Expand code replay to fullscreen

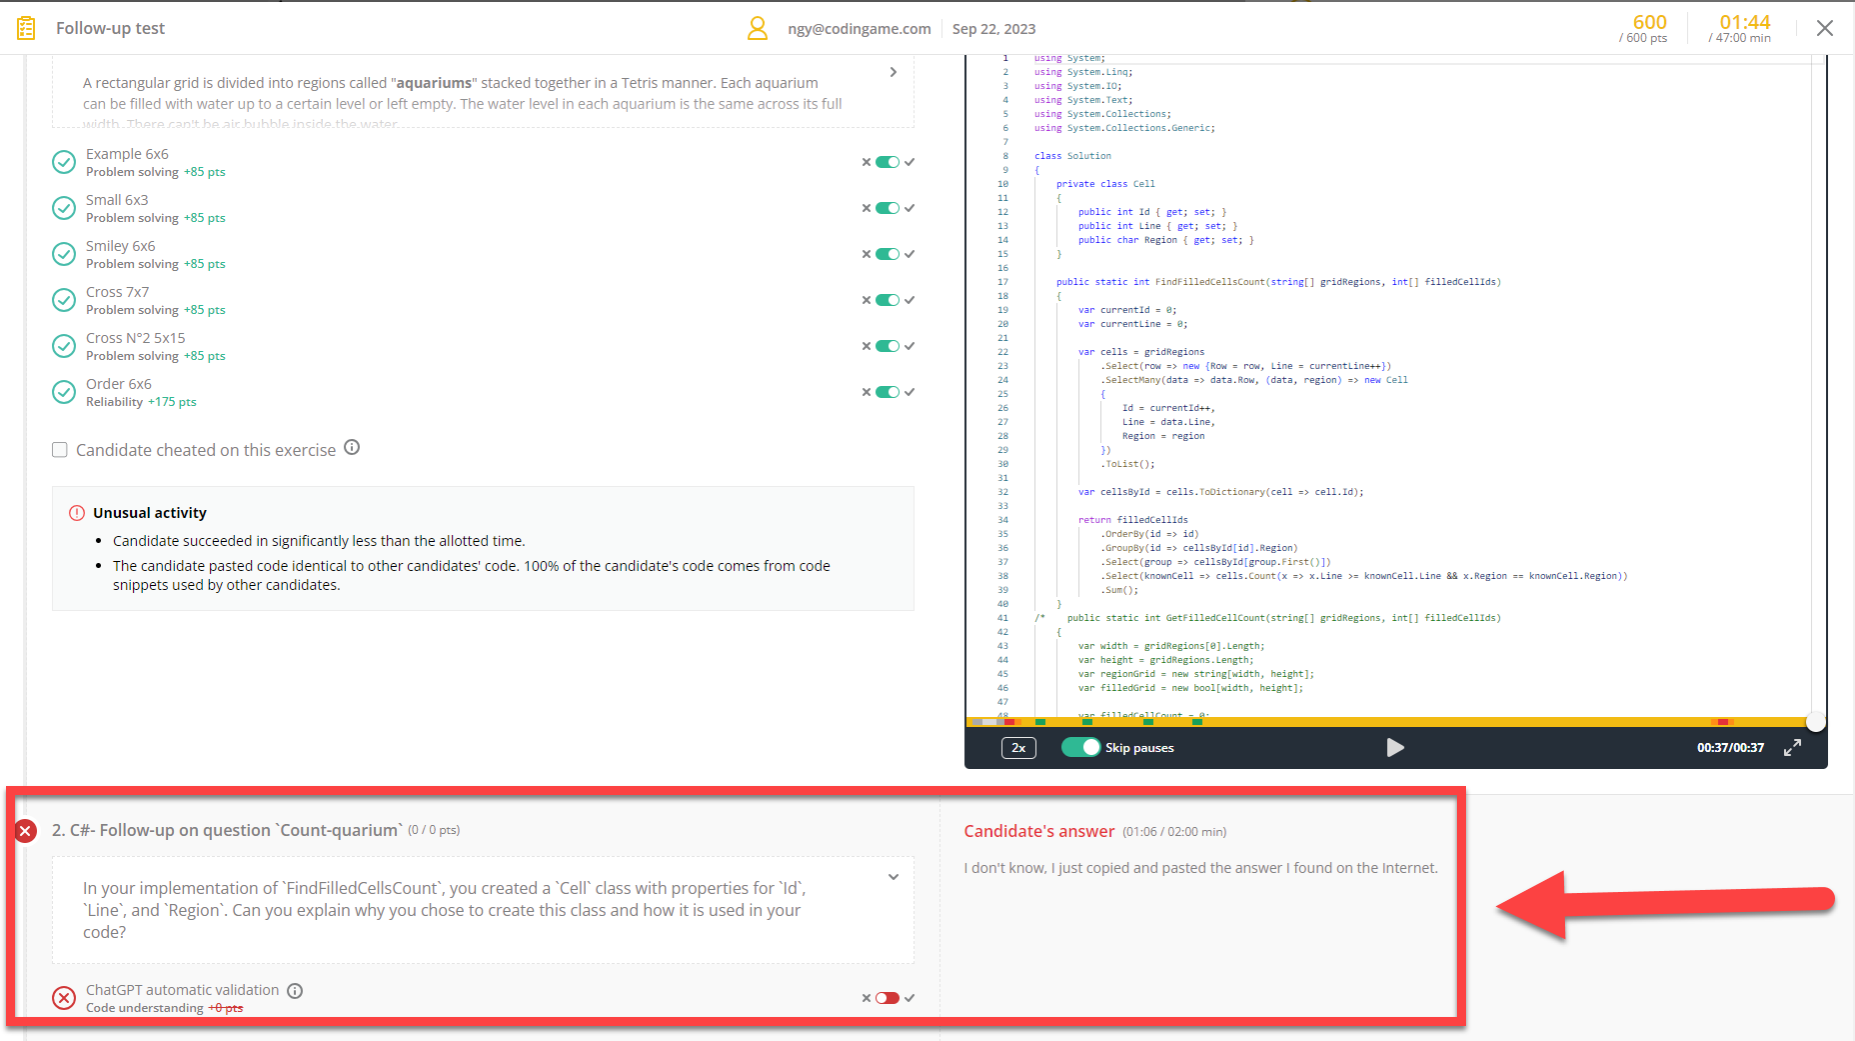point(1792,748)
